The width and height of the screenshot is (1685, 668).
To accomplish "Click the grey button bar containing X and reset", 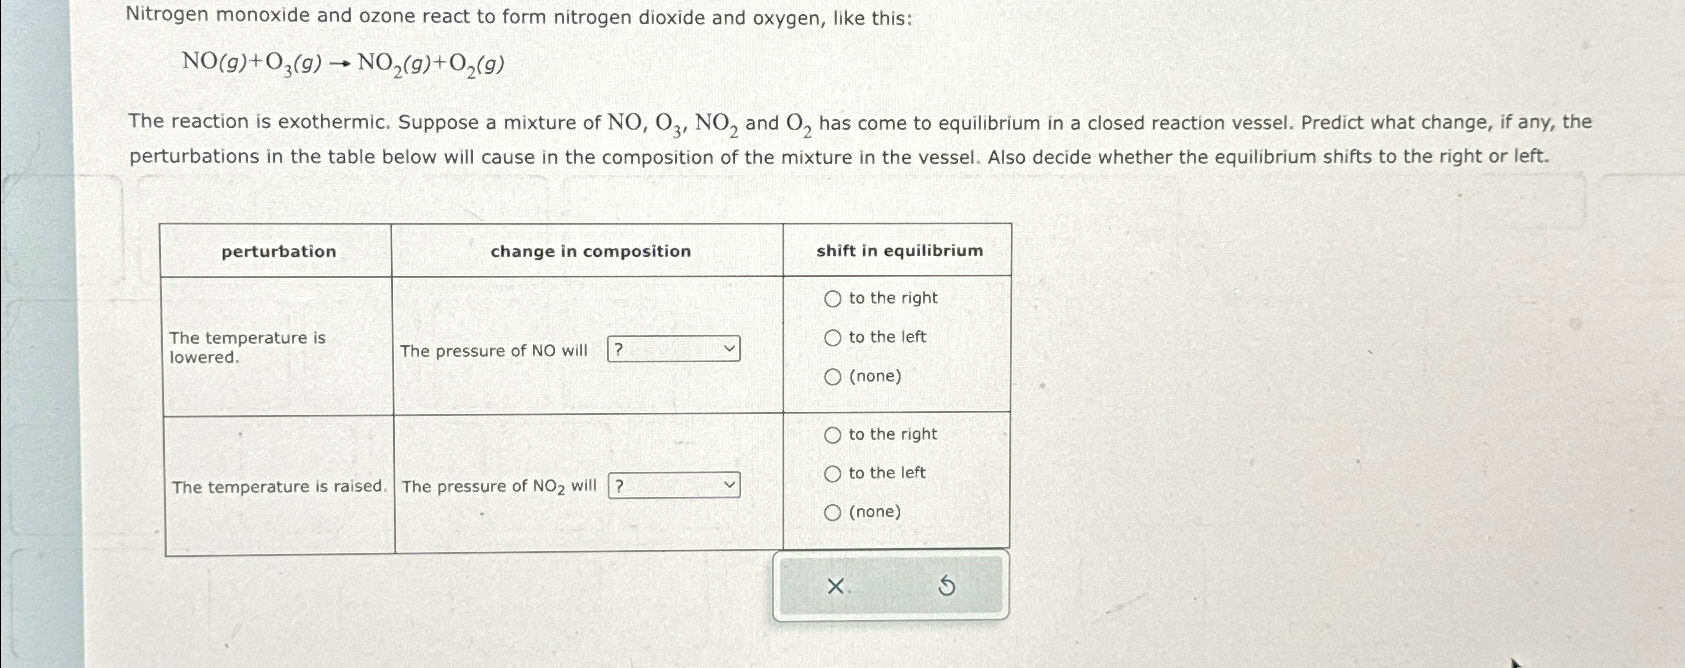I will pyautogui.click(x=890, y=587).
